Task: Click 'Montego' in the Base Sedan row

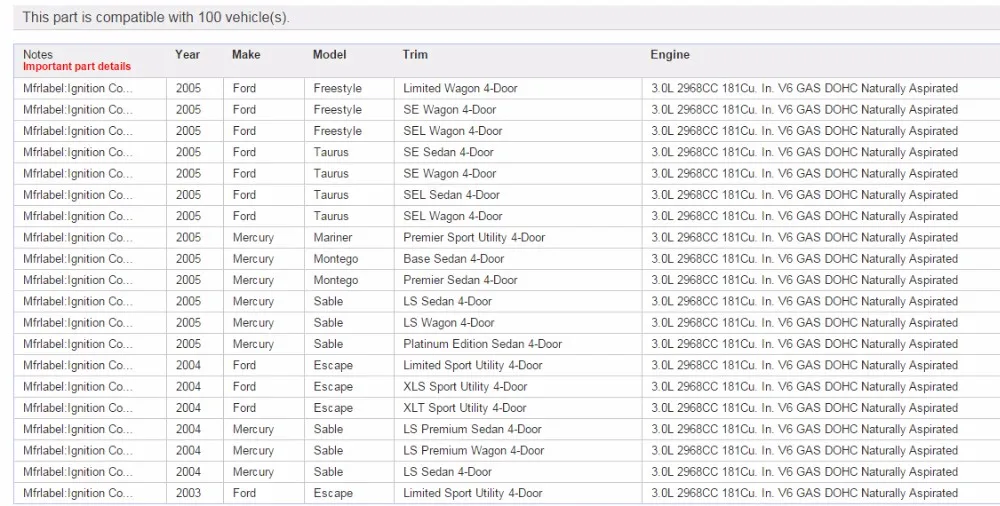Action: tap(335, 258)
